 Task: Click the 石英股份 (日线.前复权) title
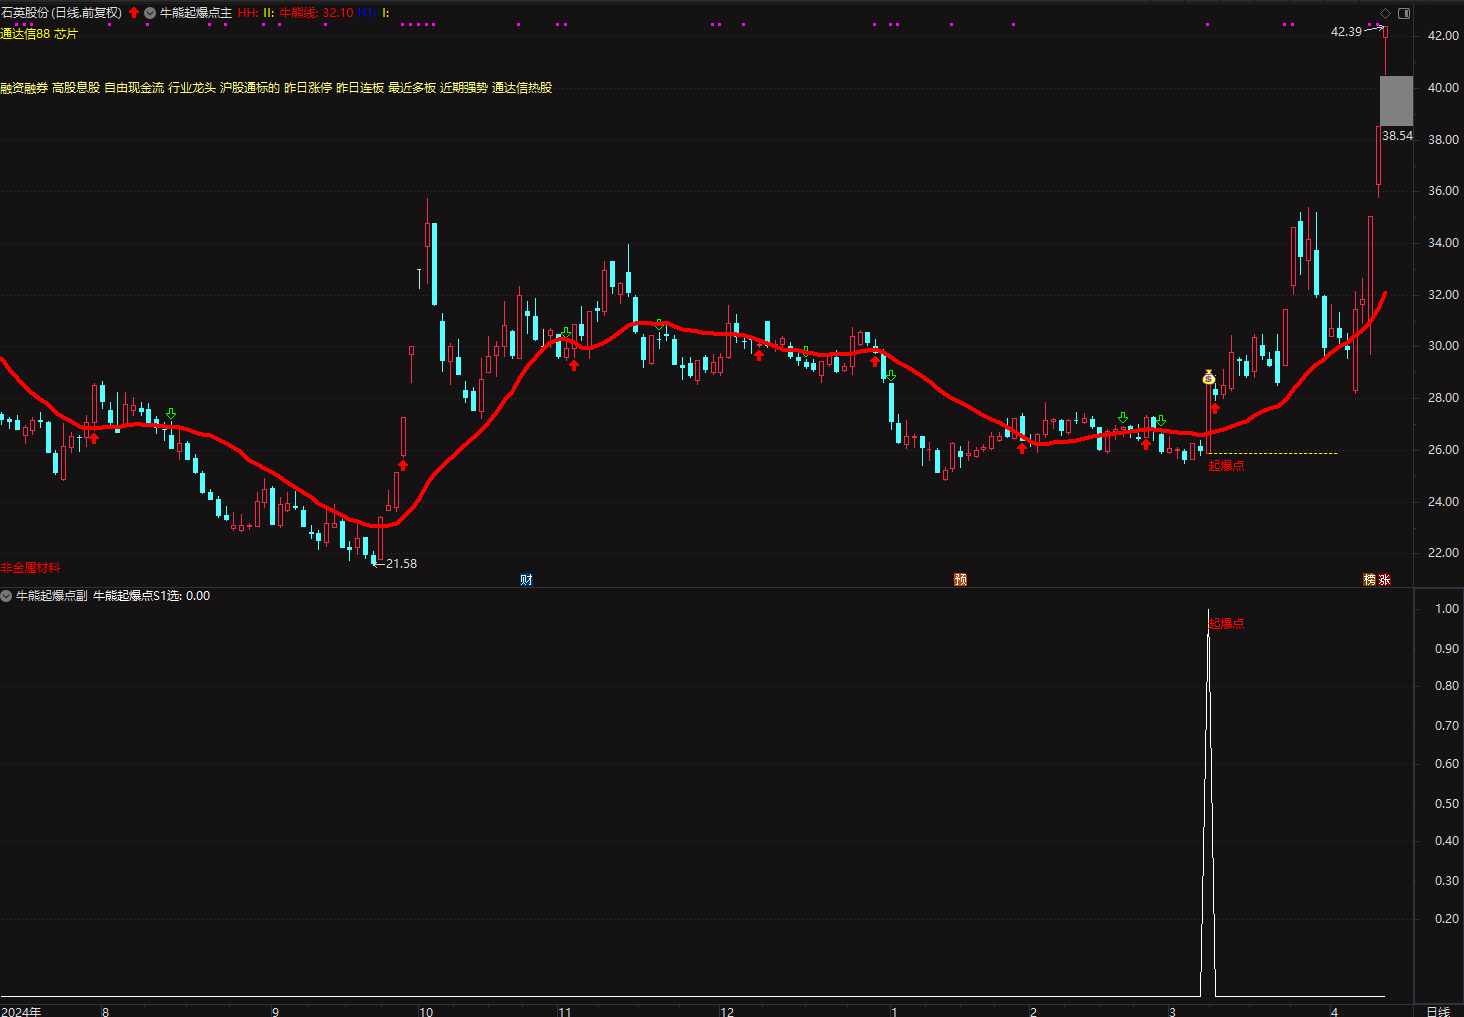tap(61, 13)
